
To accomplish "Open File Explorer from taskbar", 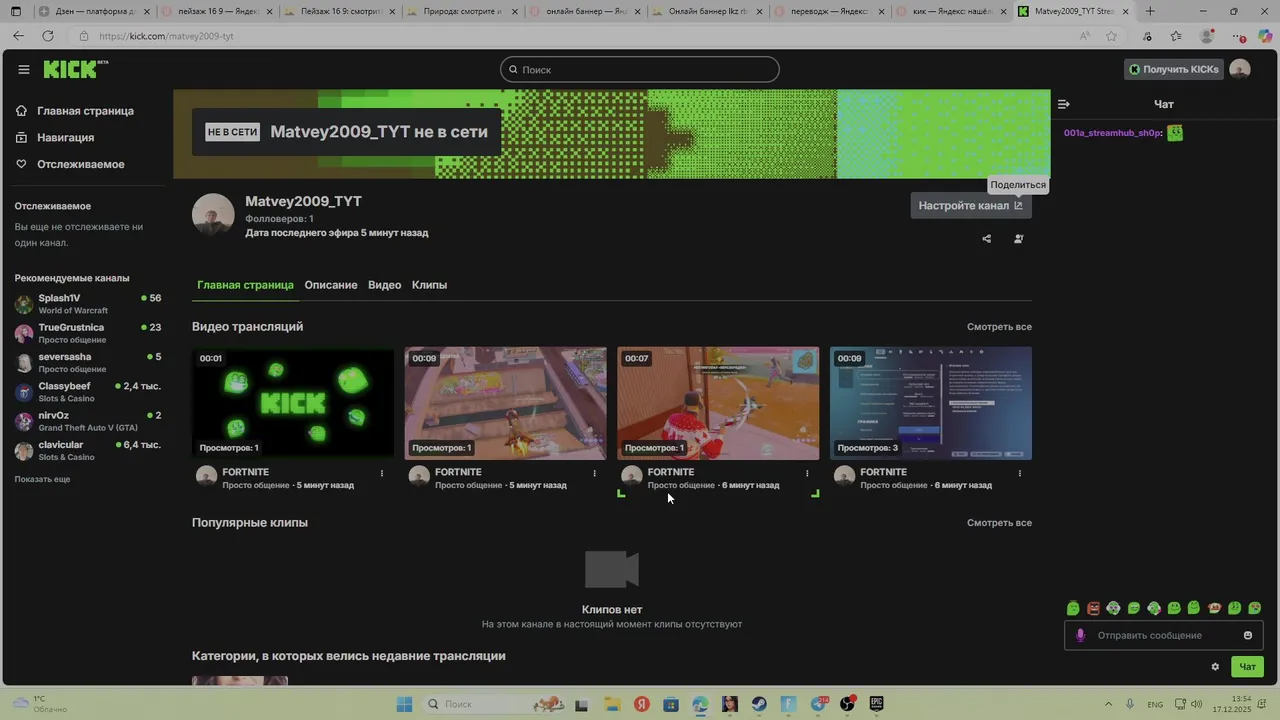I will coord(611,704).
